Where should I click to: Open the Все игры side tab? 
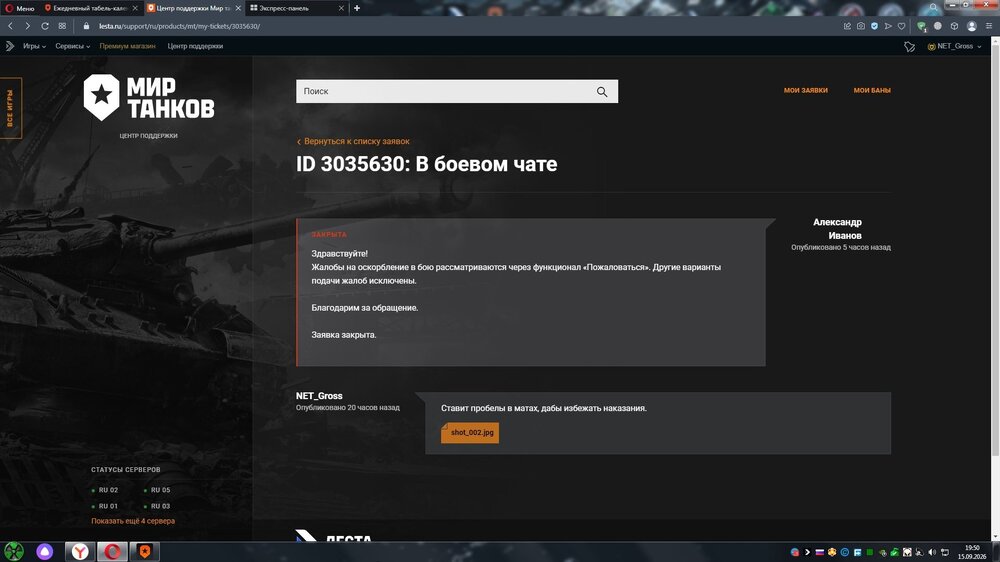pos(10,108)
